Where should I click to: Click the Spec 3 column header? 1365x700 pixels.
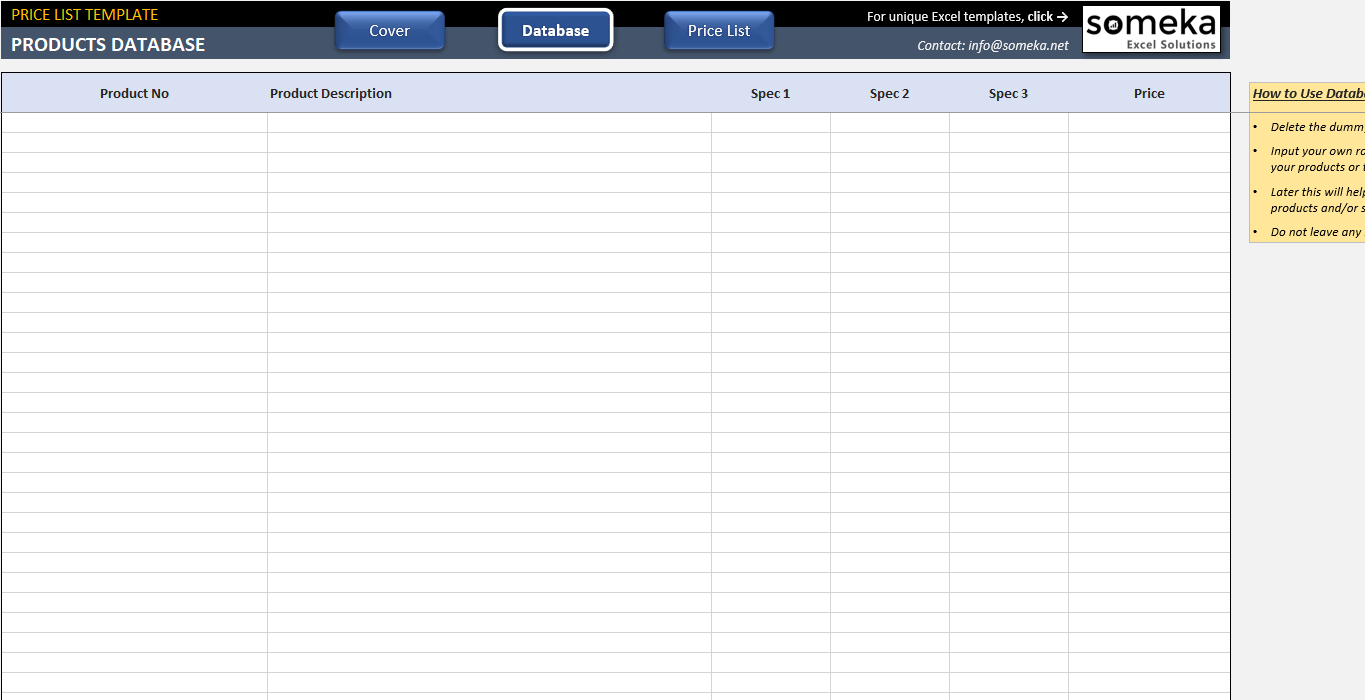click(x=1008, y=93)
